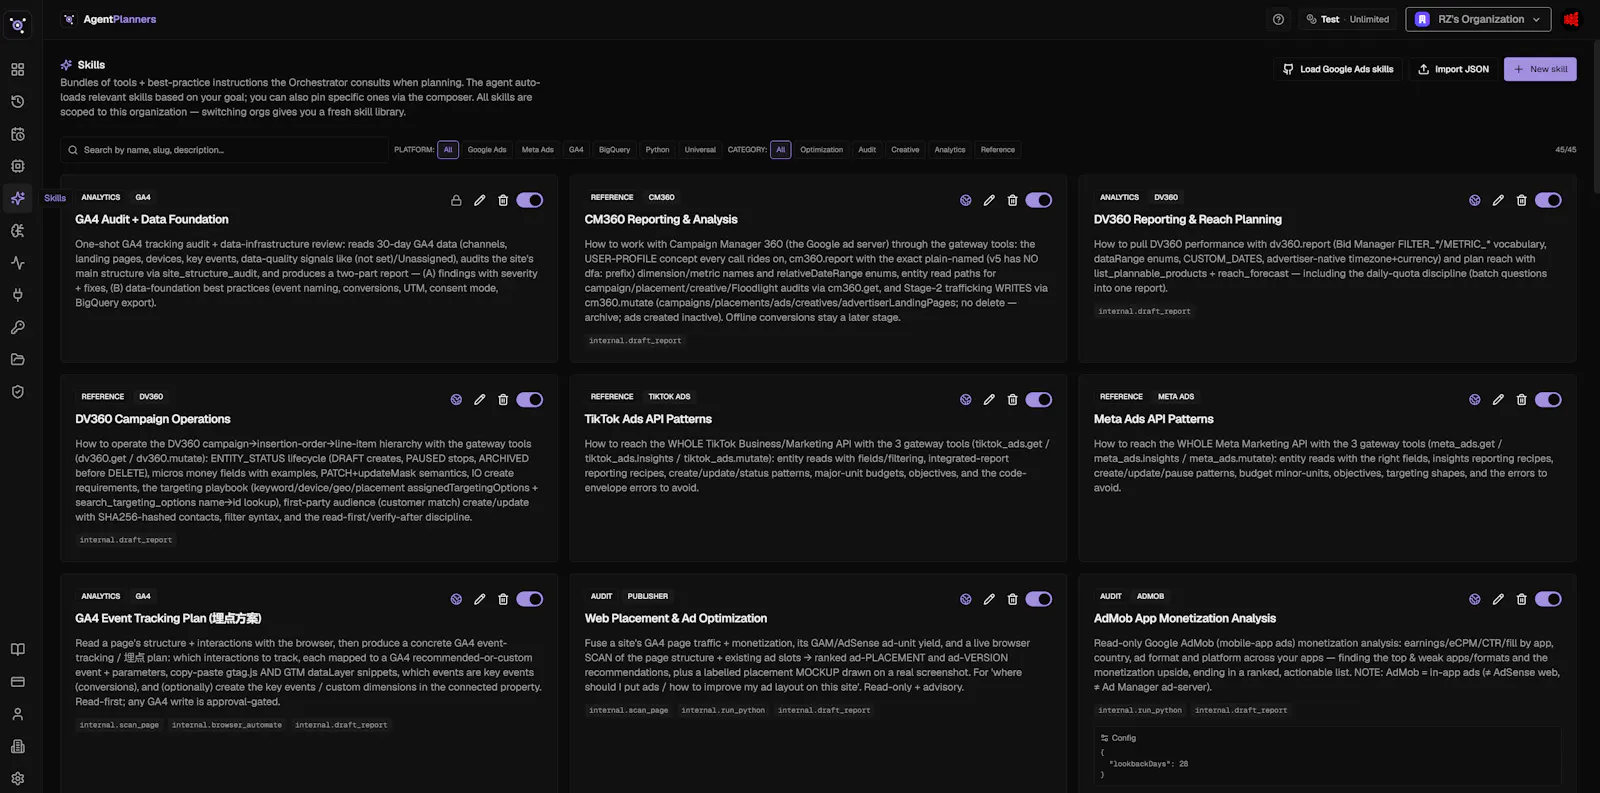Open the book docs icon in the sidebar

(x=18, y=650)
